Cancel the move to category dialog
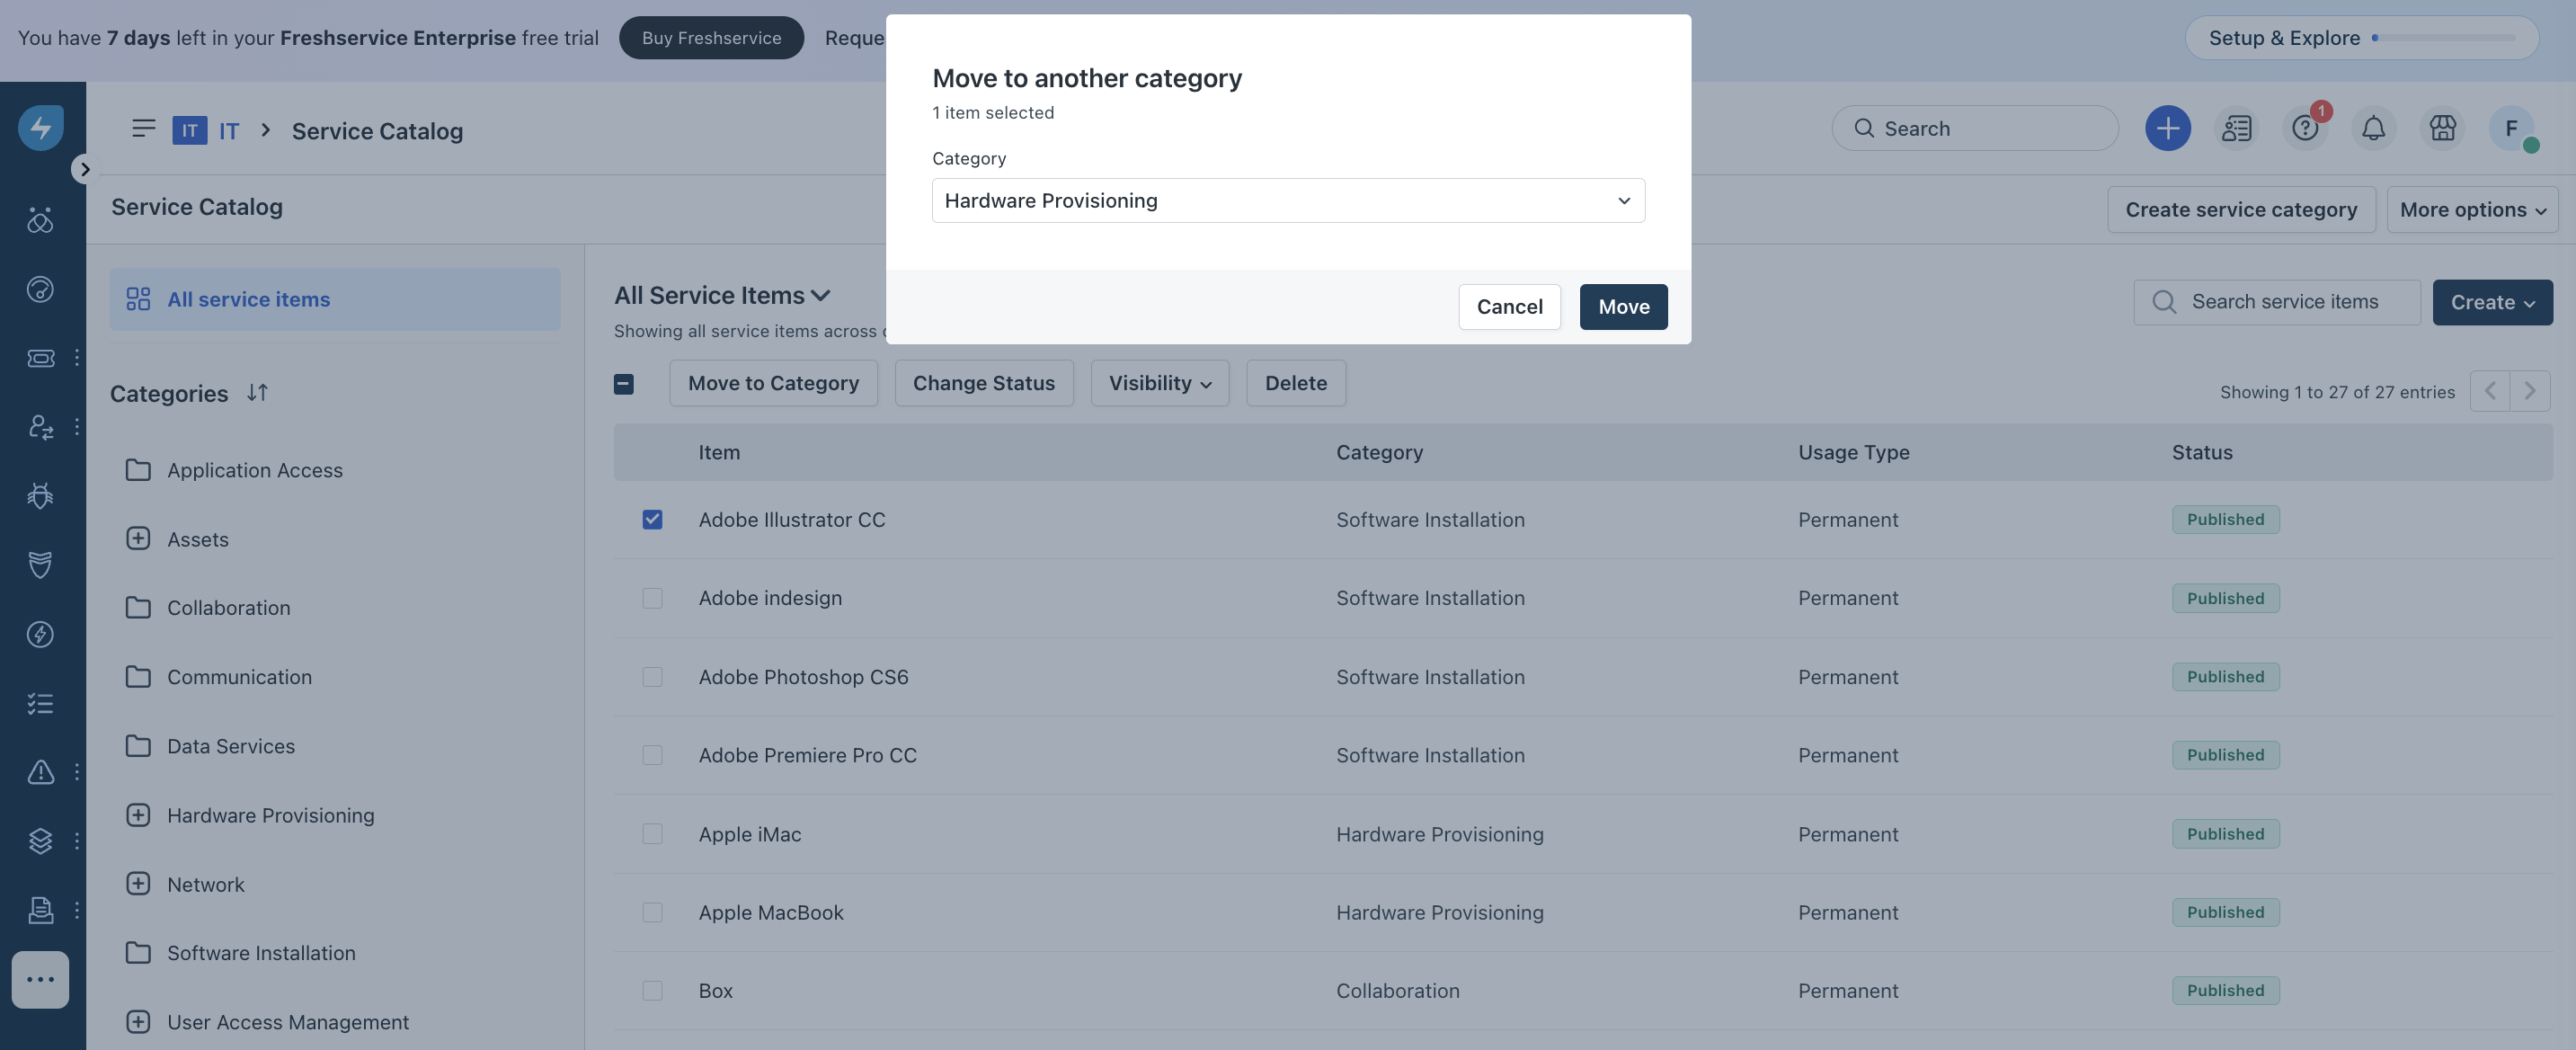2576x1050 pixels. point(1508,306)
